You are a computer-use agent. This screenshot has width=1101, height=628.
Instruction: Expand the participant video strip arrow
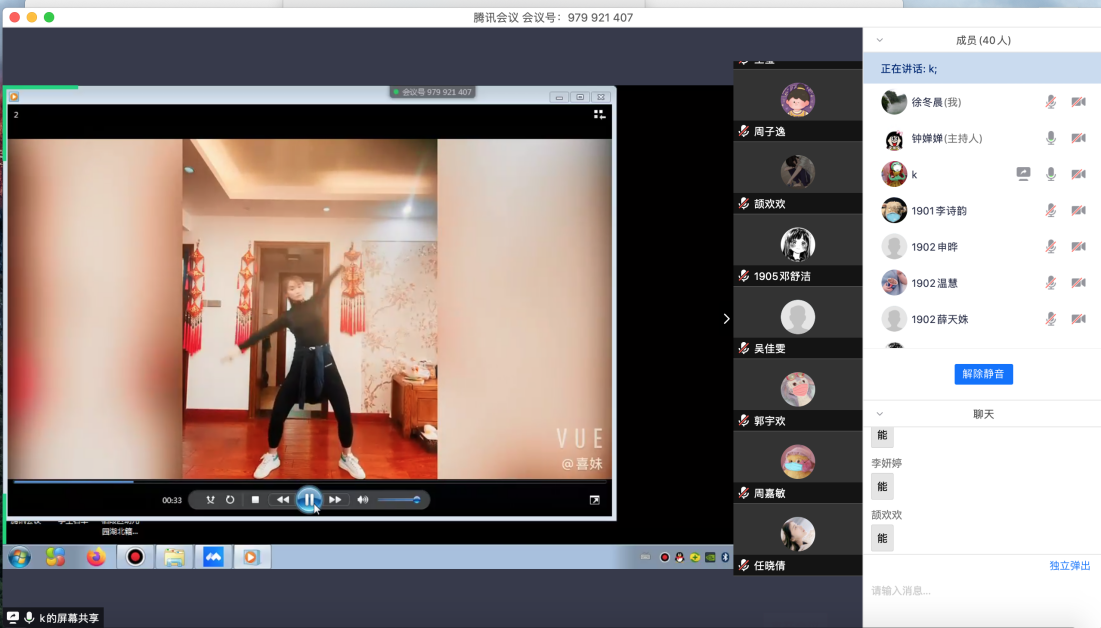(726, 318)
